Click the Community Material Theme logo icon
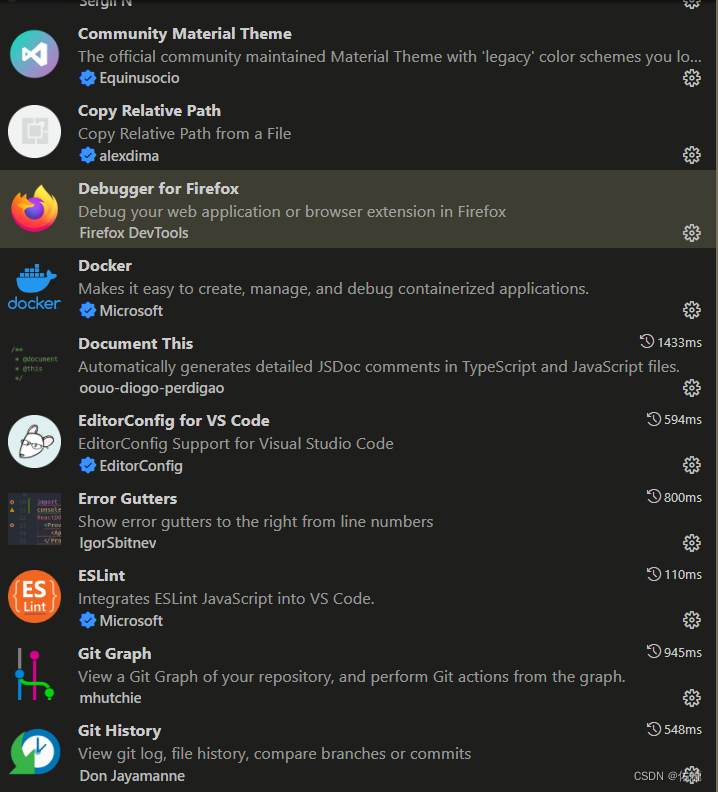The height and width of the screenshot is (792, 718). pyautogui.click(x=34, y=54)
